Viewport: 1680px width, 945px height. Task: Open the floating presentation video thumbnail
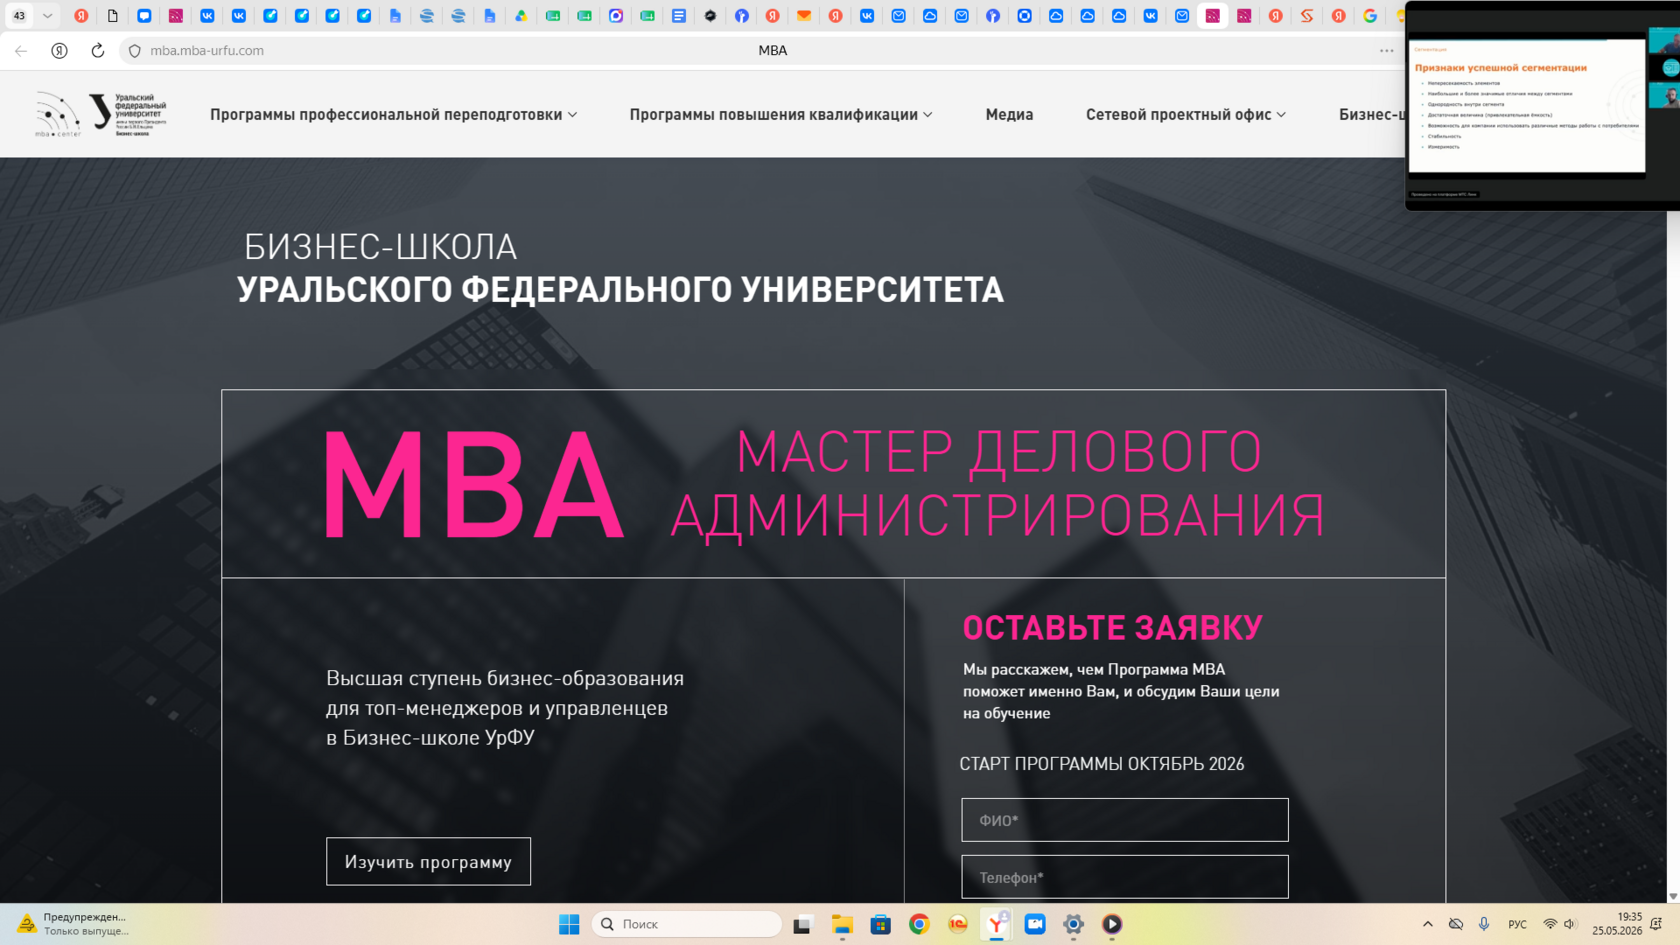point(1542,106)
